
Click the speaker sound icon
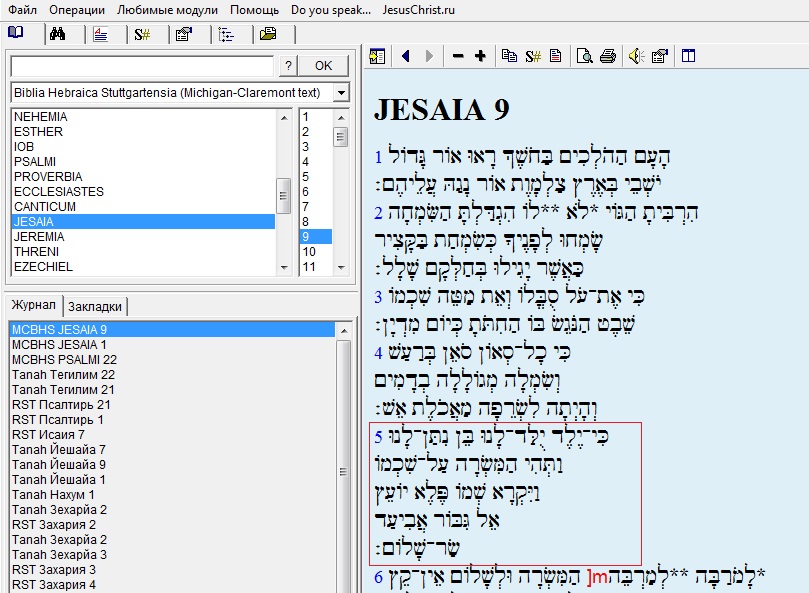pos(636,56)
